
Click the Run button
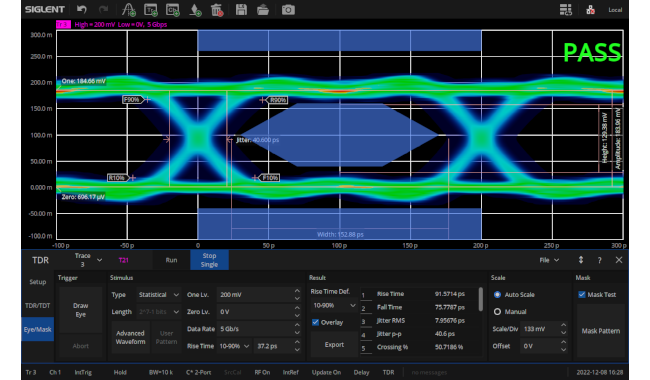(x=171, y=260)
